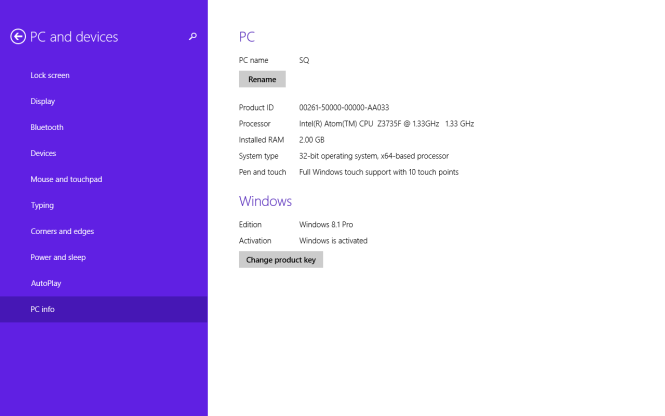Click the Product ID label
Image resolution: width=665 pixels, height=416 pixels.
(256, 107)
